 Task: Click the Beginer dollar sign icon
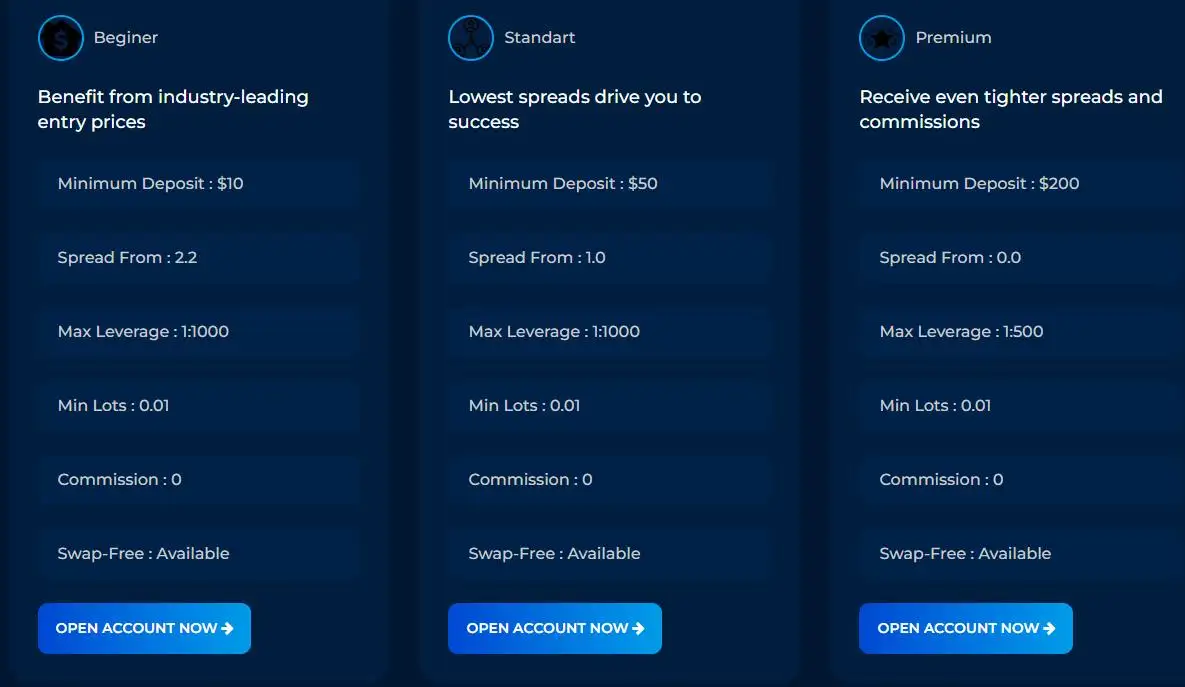(60, 38)
